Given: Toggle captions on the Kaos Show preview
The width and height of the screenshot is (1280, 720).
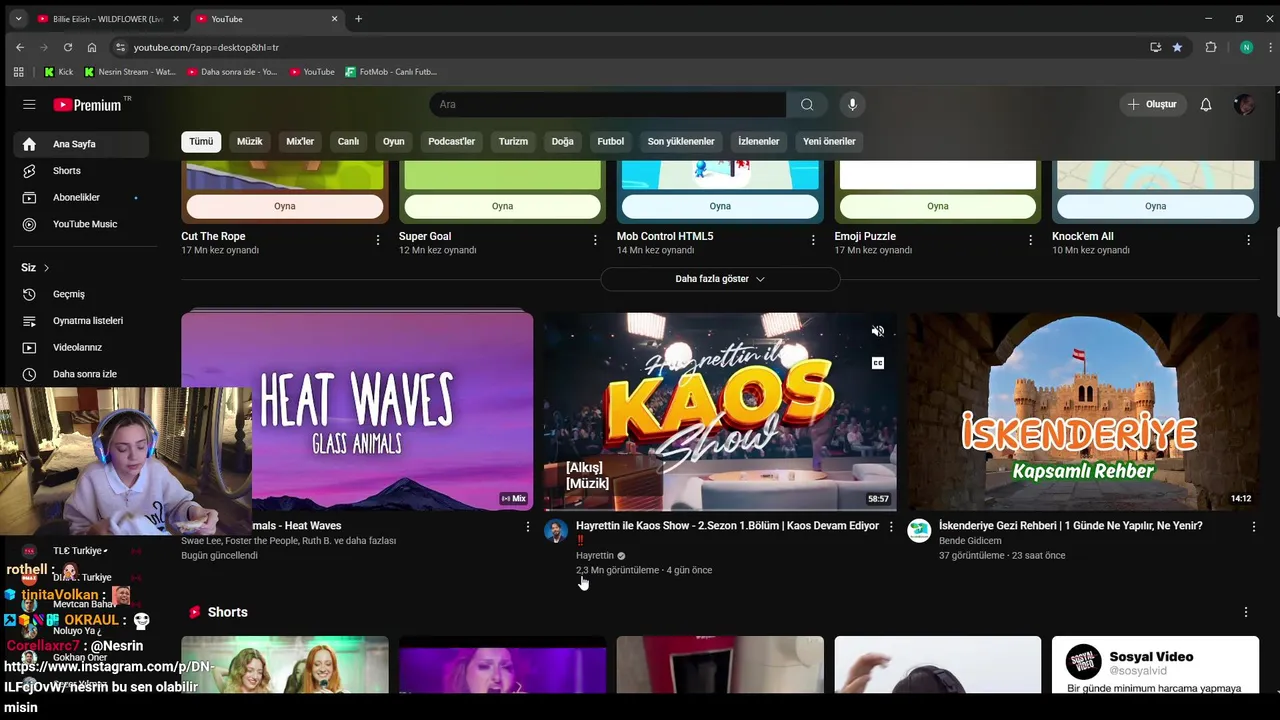Looking at the screenshot, I should click(x=878, y=363).
